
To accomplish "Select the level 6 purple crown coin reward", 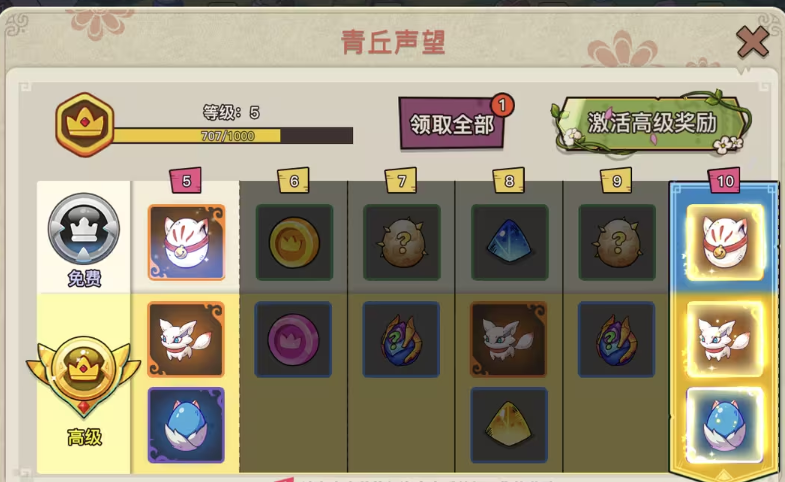I will (293, 339).
